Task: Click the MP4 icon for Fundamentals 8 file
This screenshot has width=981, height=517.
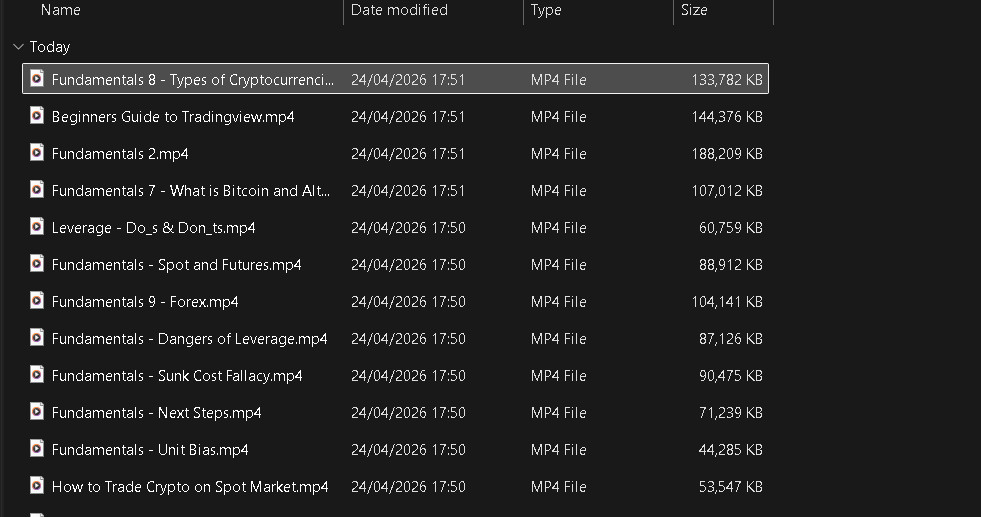Action: 37,79
